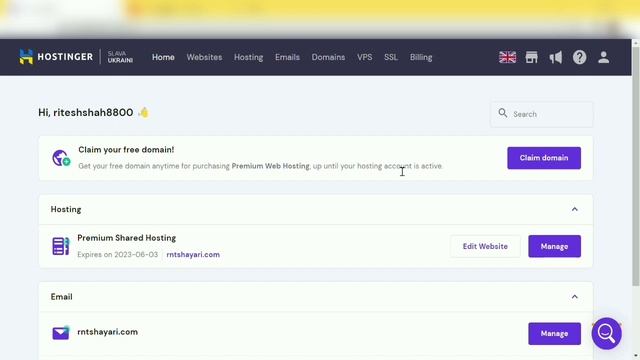
Task: Open the Hosting menu in navbar
Action: (x=249, y=57)
